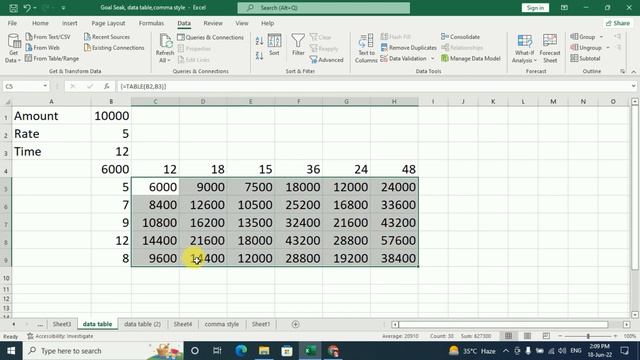Collapse the ribbon
Screen dimensions: 640x360
[633, 72]
